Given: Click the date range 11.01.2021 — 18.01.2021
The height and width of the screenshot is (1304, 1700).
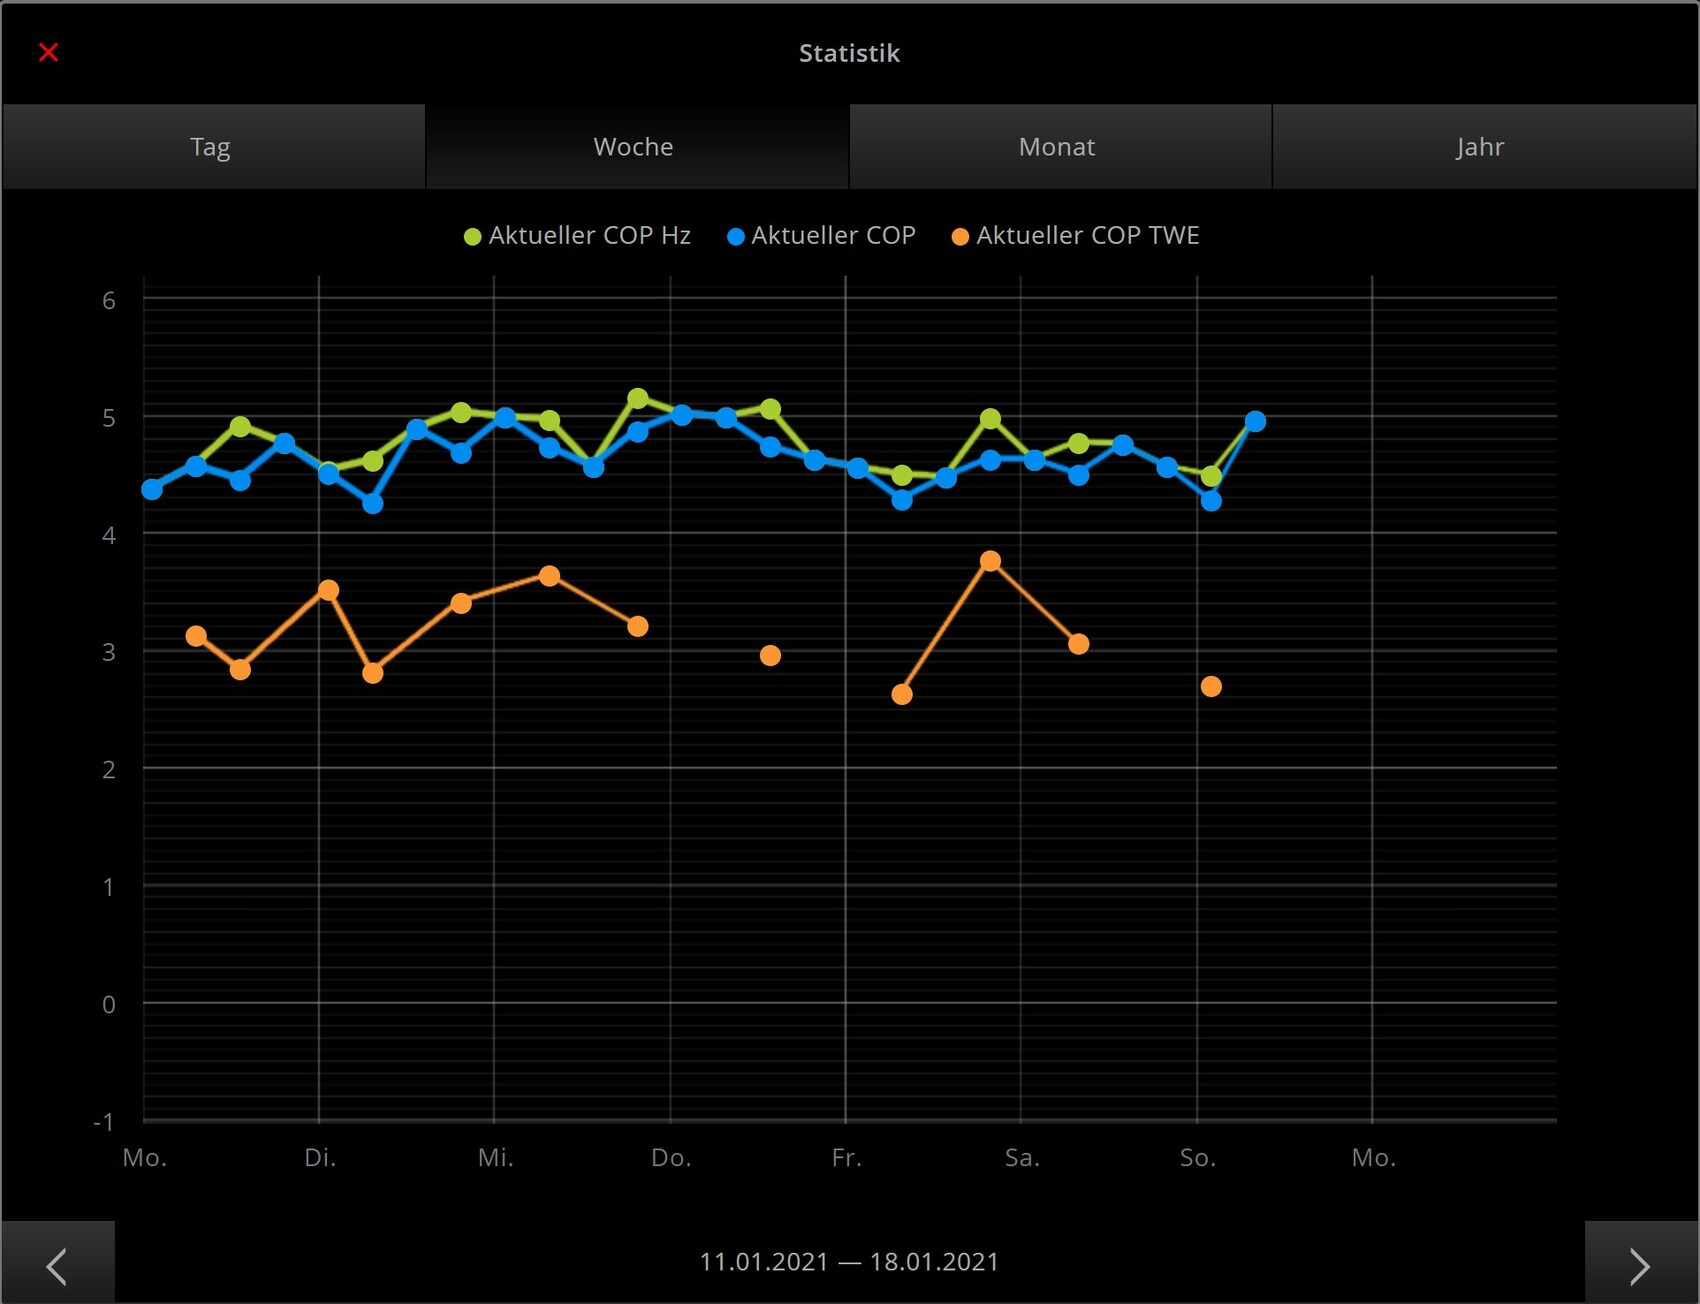Looking at the screenshot, I should 849,1262.
